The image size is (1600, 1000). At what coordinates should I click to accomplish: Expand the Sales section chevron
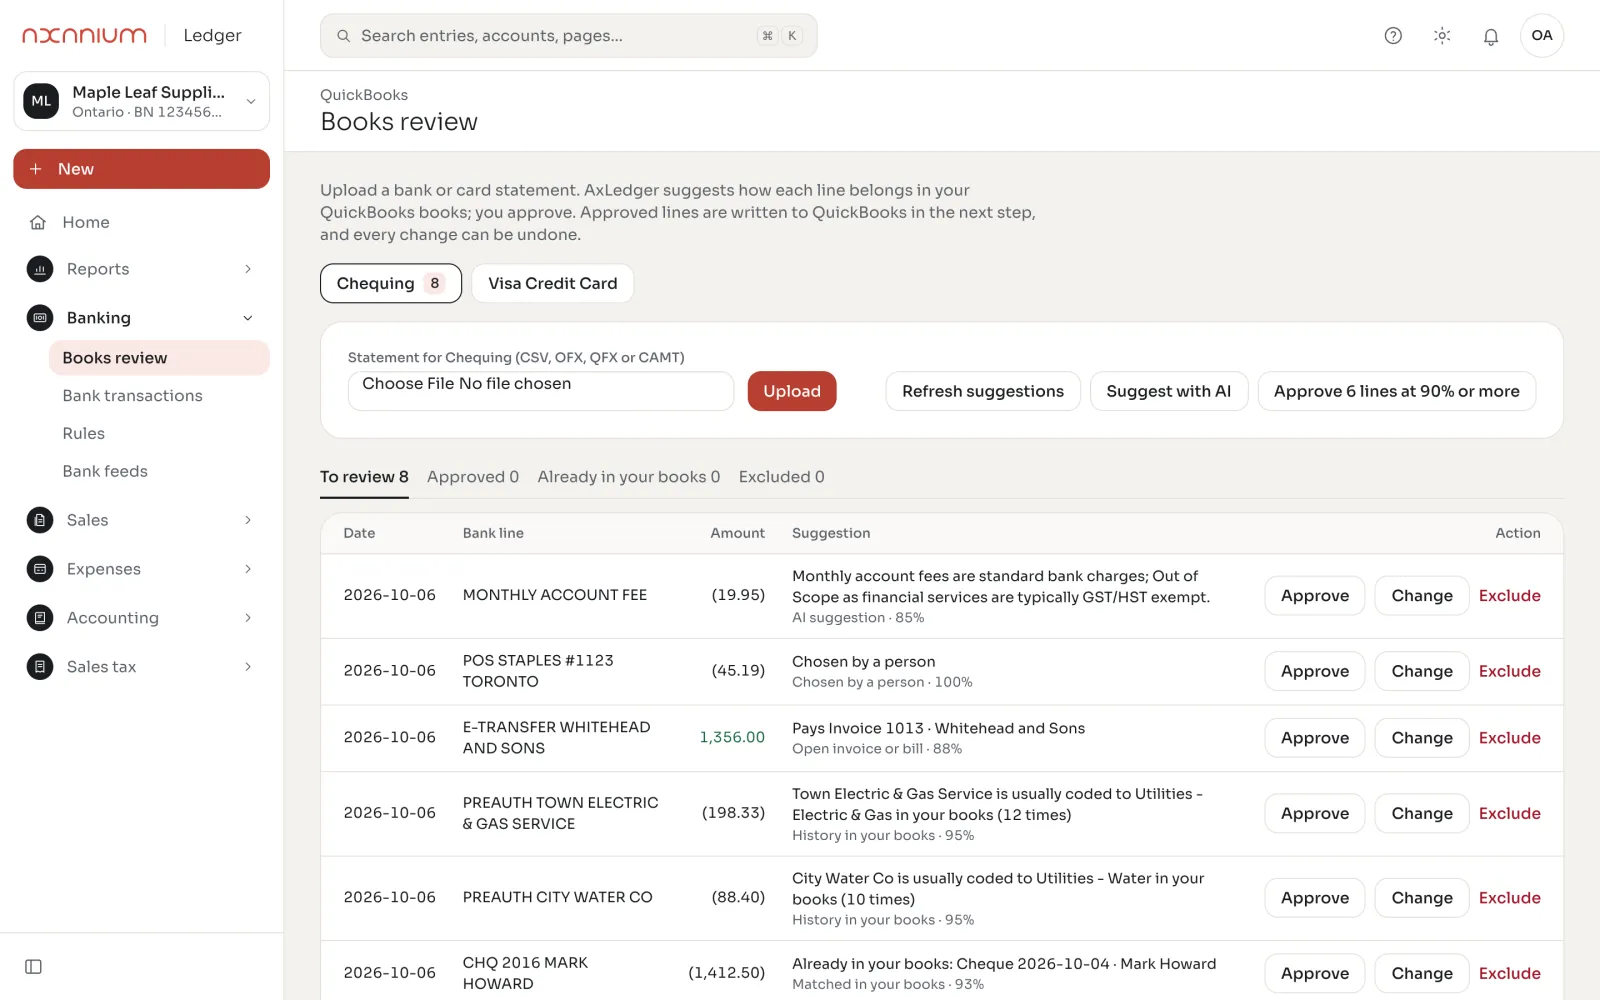(248, 520)
